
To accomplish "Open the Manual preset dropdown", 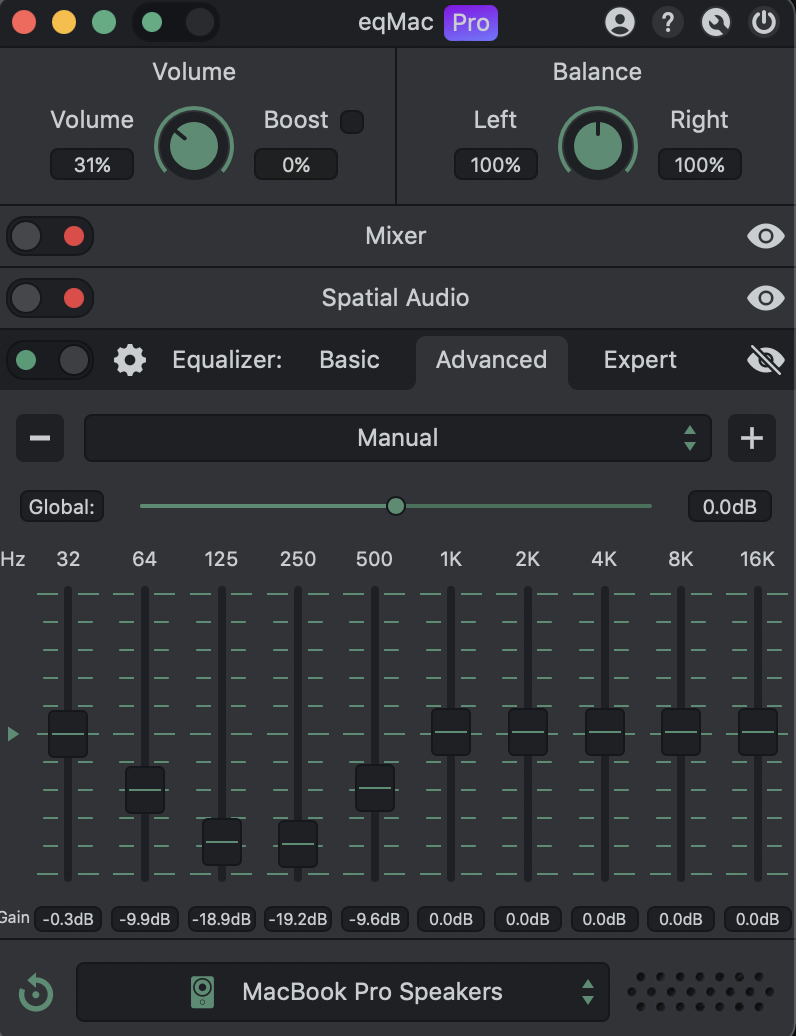I will 398,438.
